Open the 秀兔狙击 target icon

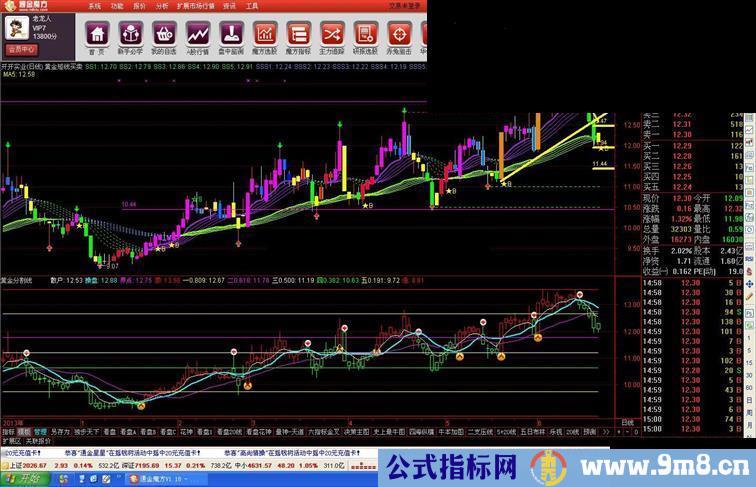pos(398,37)
